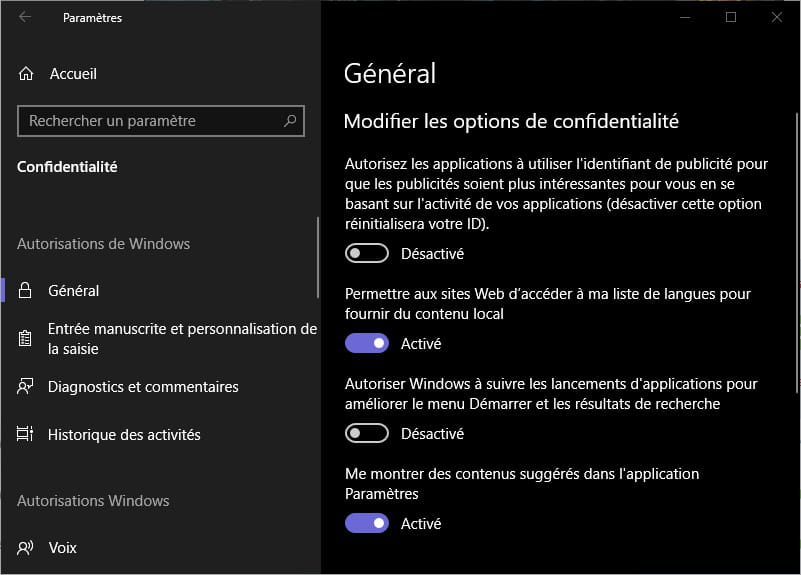Go to the Voix settings section
The width and height of the screenshot is (801, 575).
click(x=62, y=548)
